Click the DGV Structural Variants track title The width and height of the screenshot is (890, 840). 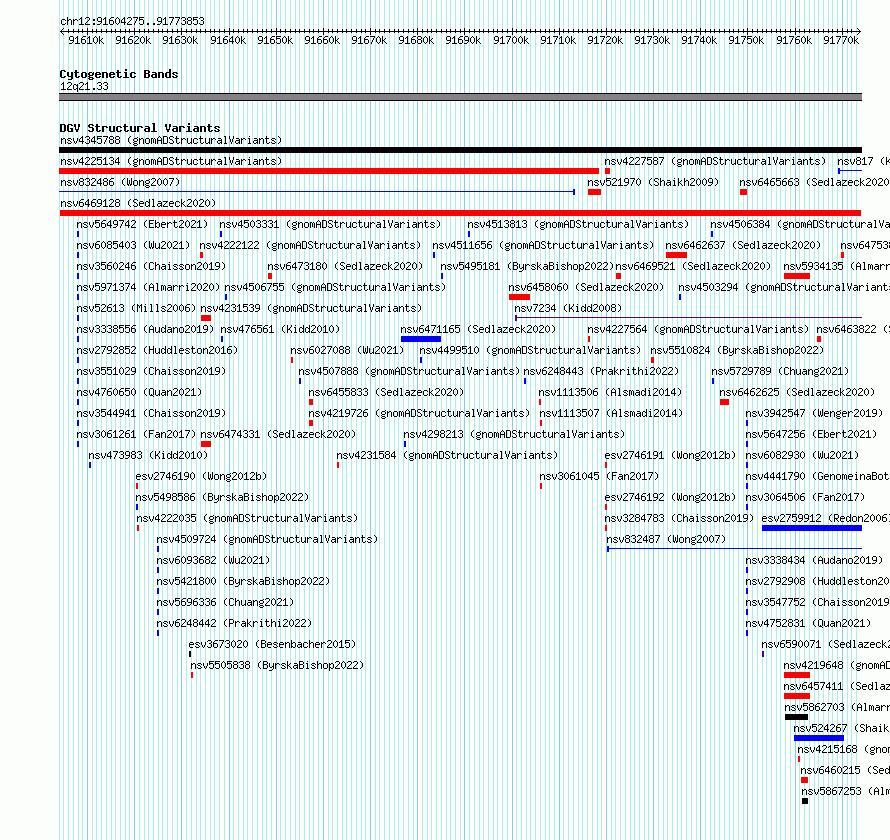(140, 128)
